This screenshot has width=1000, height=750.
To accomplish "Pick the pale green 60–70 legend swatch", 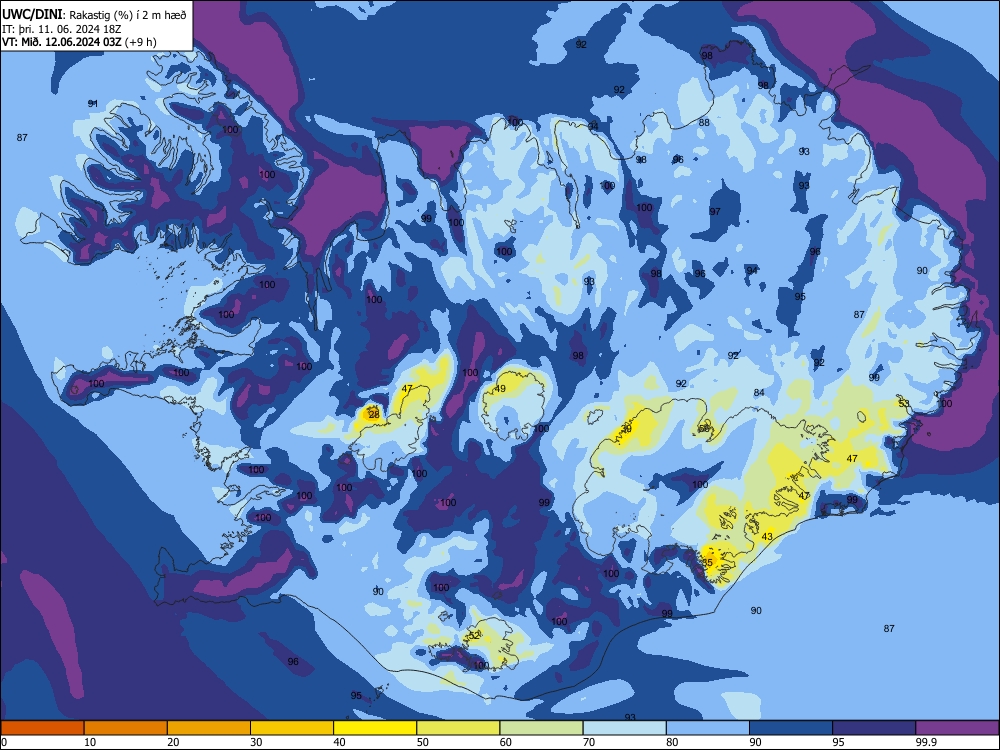I will (x=541, y=728).
